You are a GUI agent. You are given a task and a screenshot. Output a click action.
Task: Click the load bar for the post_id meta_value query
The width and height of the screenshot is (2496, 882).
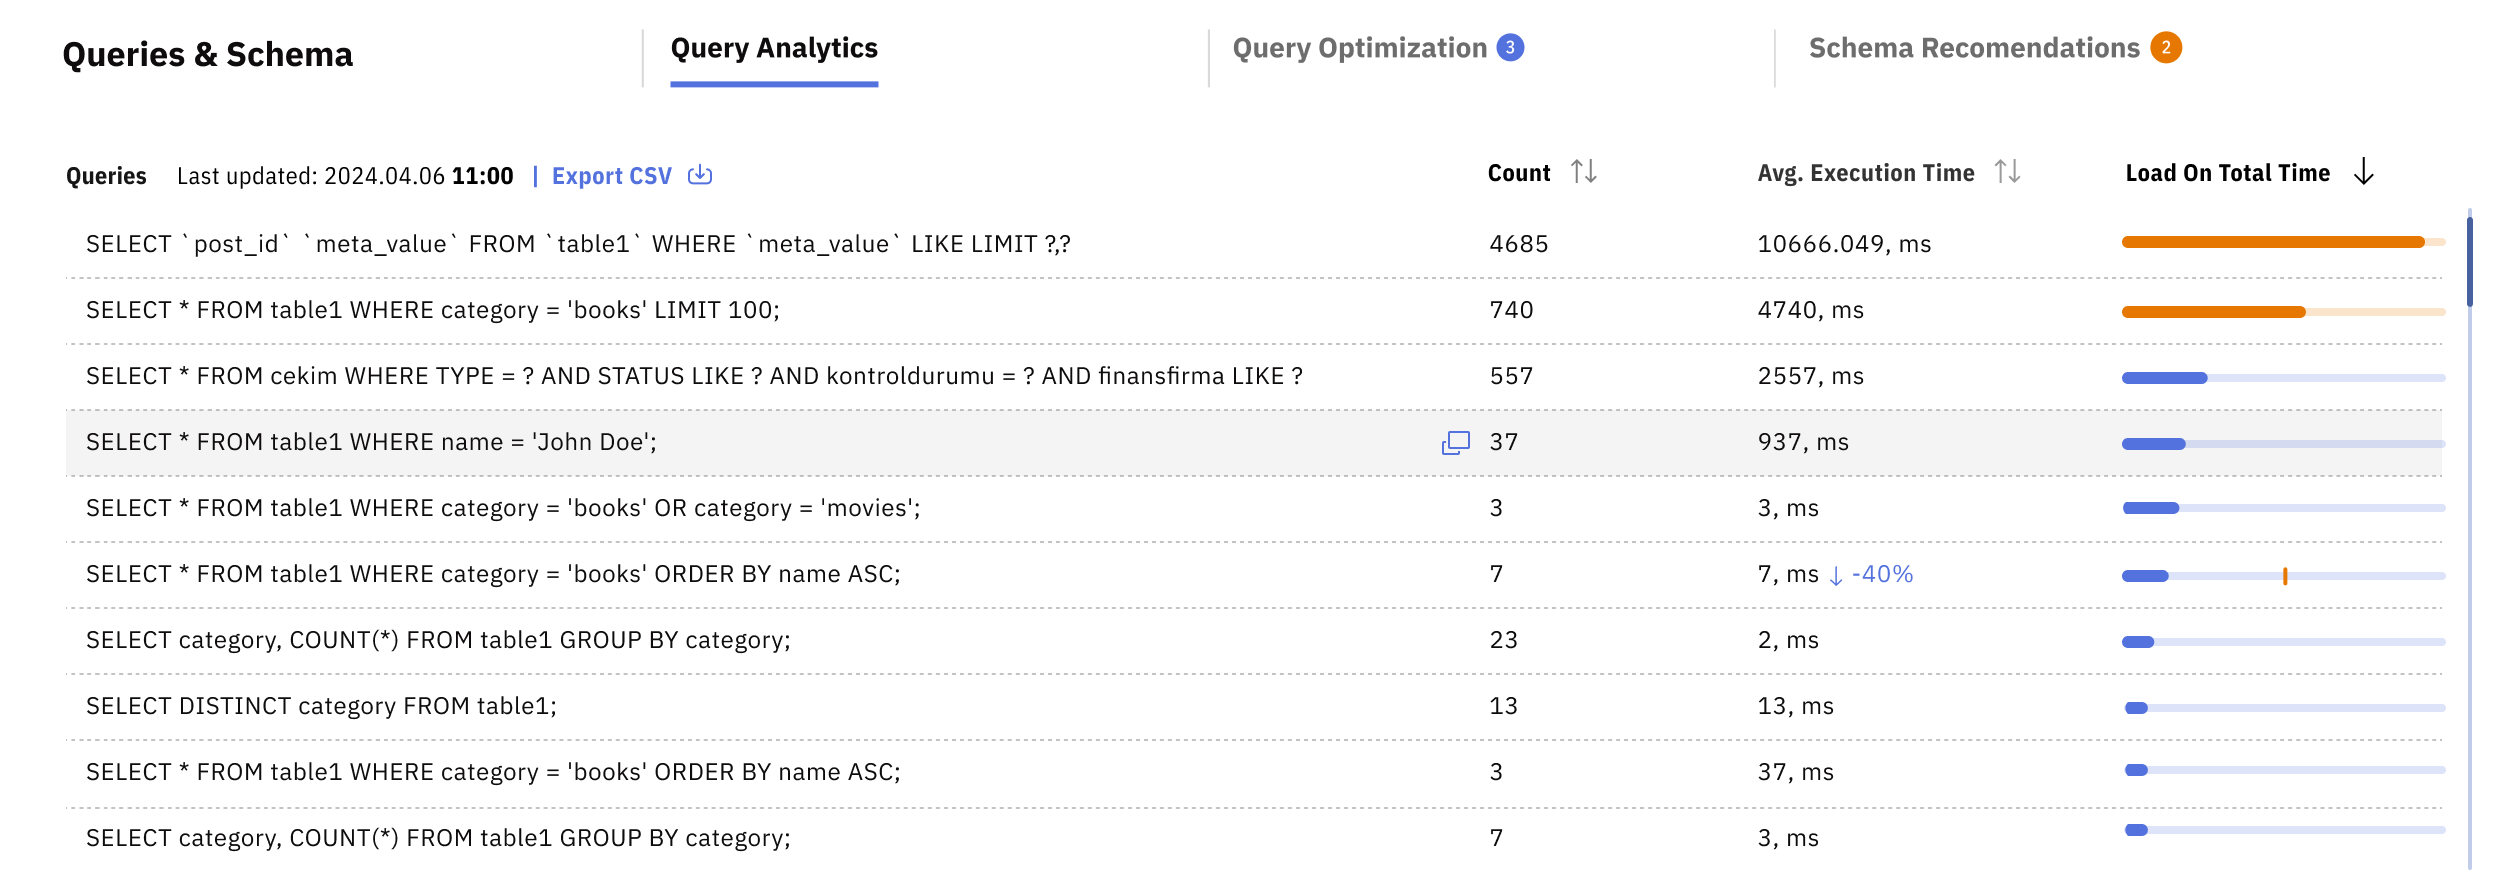coord(2283,242)
